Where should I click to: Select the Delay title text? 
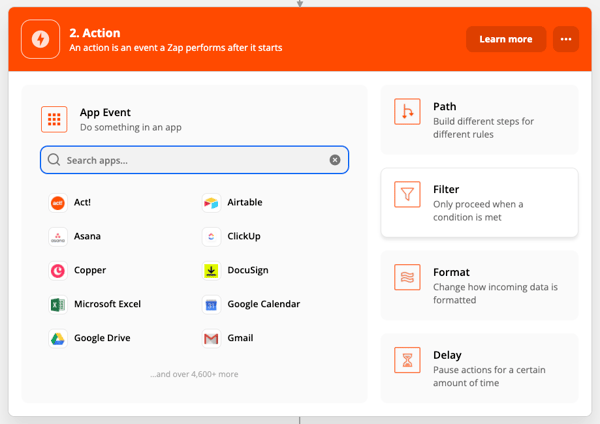click(447, 356)
